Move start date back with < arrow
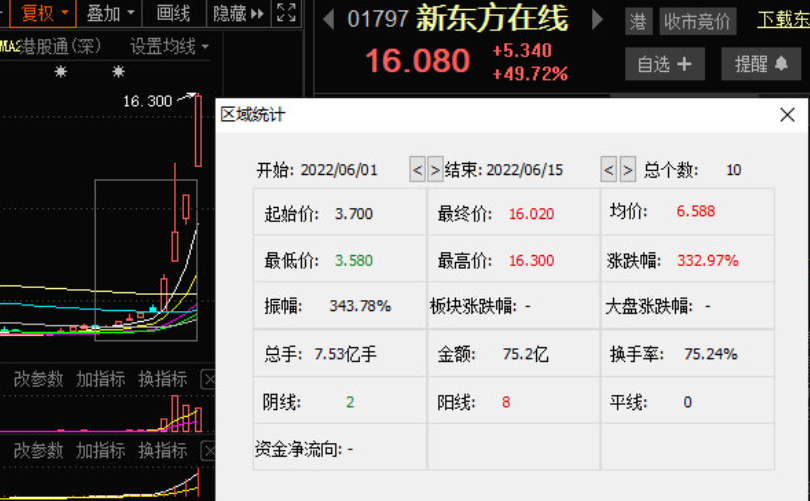Image resolution: width=810 pixels, height=501 pixels. click(x=417, y=169)
